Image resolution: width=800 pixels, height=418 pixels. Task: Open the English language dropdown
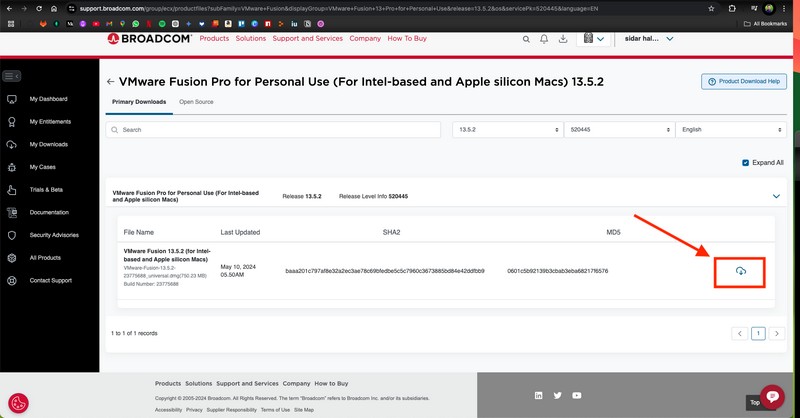[x=731, y=130]
